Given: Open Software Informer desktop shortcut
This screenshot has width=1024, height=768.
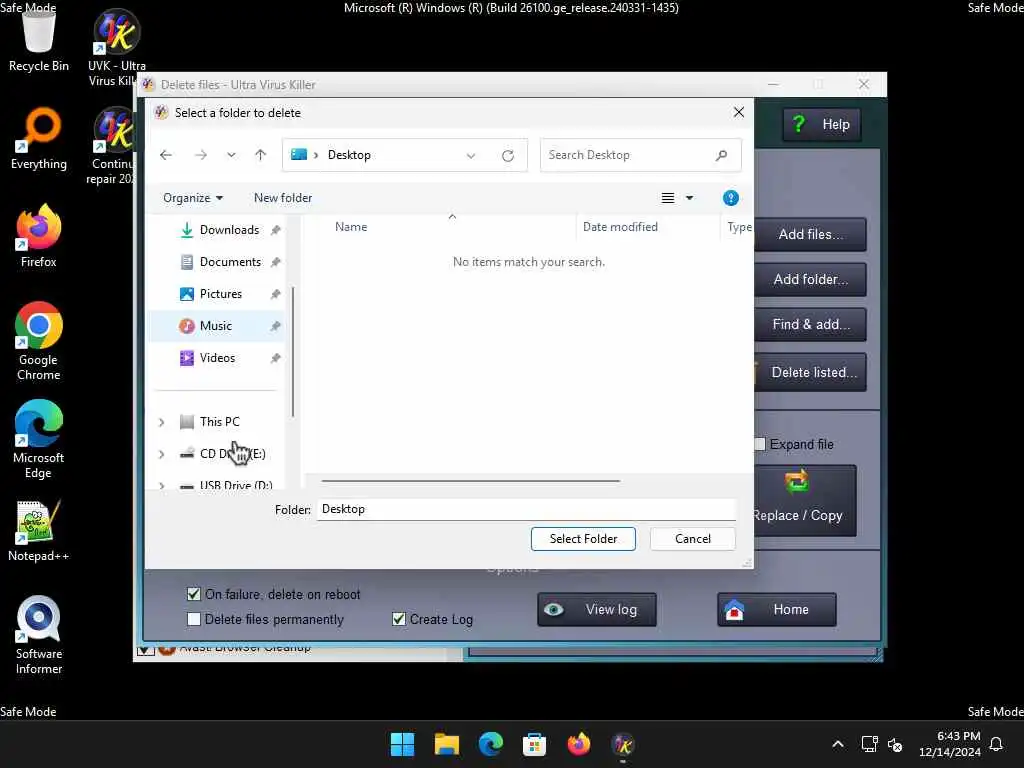Looking at the screenshot, I should pyautogui.click(x=39, y=635).
